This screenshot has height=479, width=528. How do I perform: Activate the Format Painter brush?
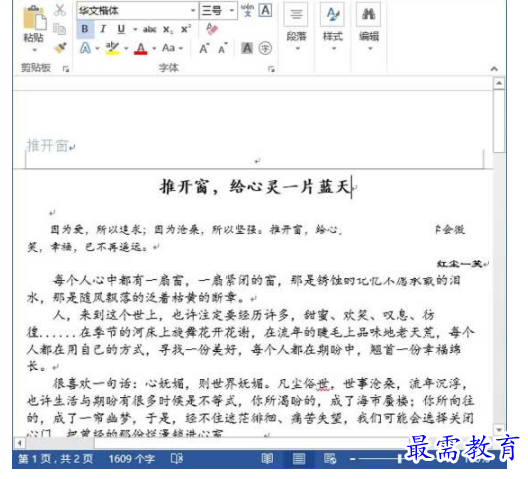pos(60,48)
